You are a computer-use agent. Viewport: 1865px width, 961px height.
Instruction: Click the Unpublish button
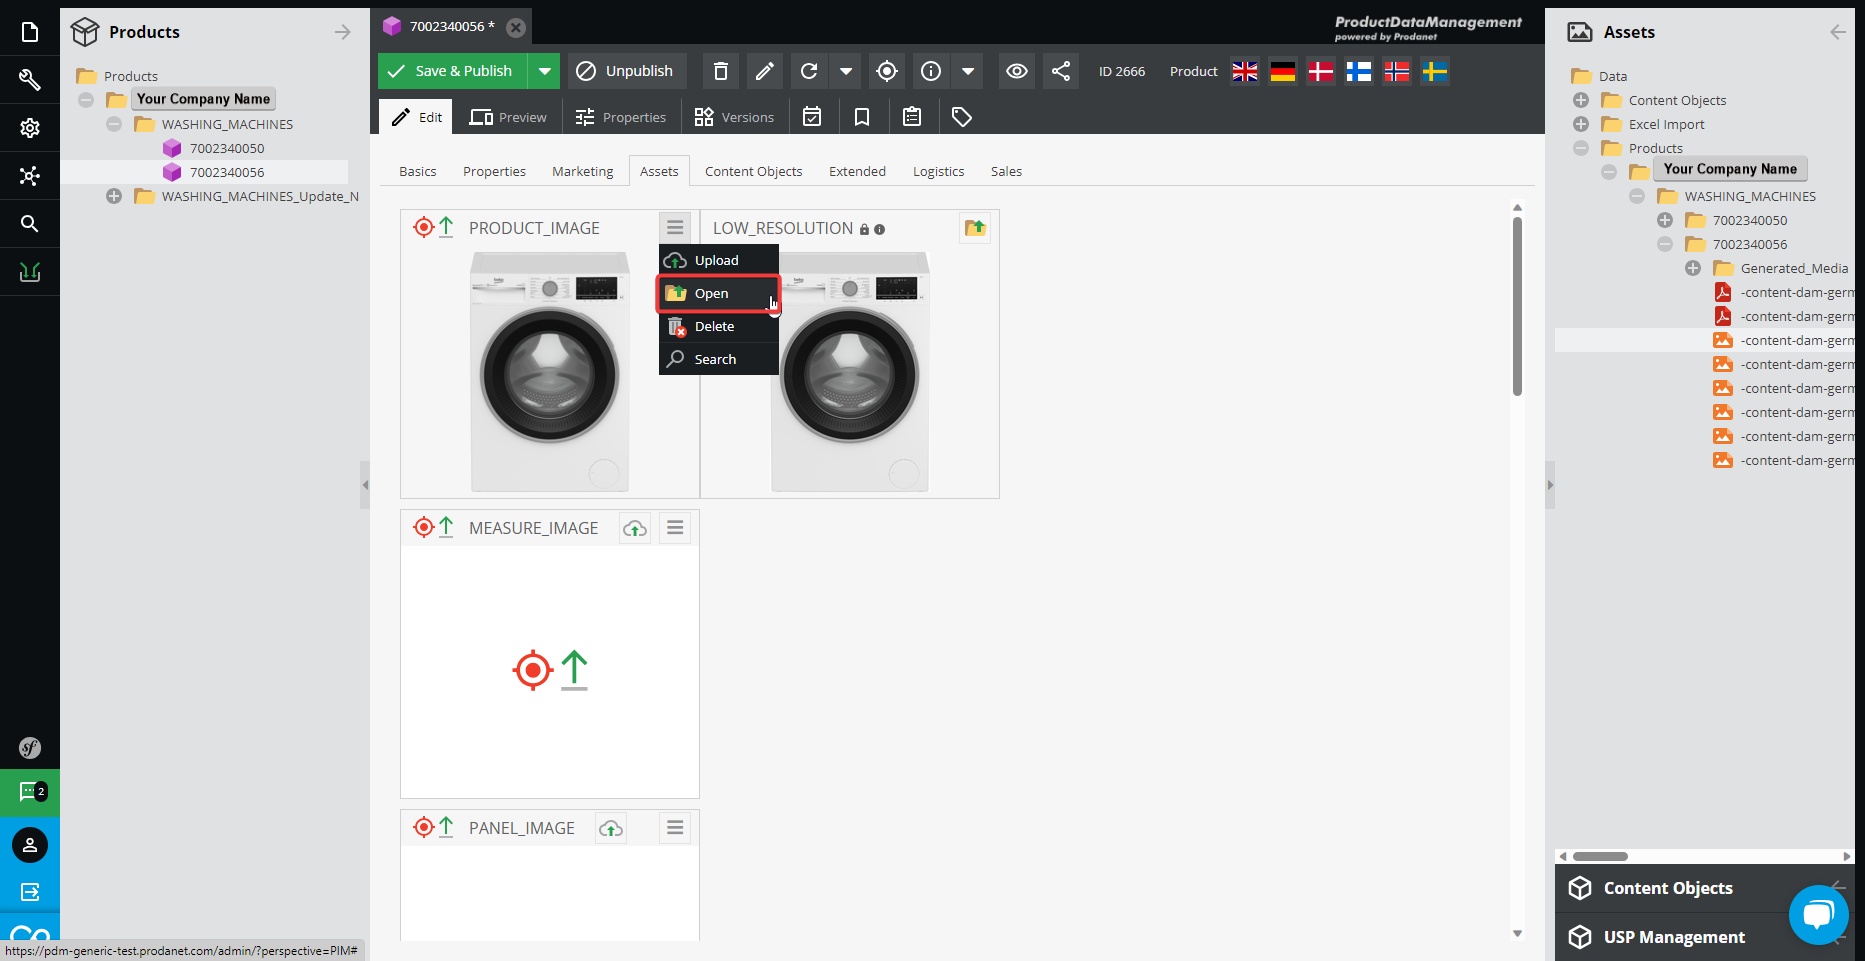(627, 71)
